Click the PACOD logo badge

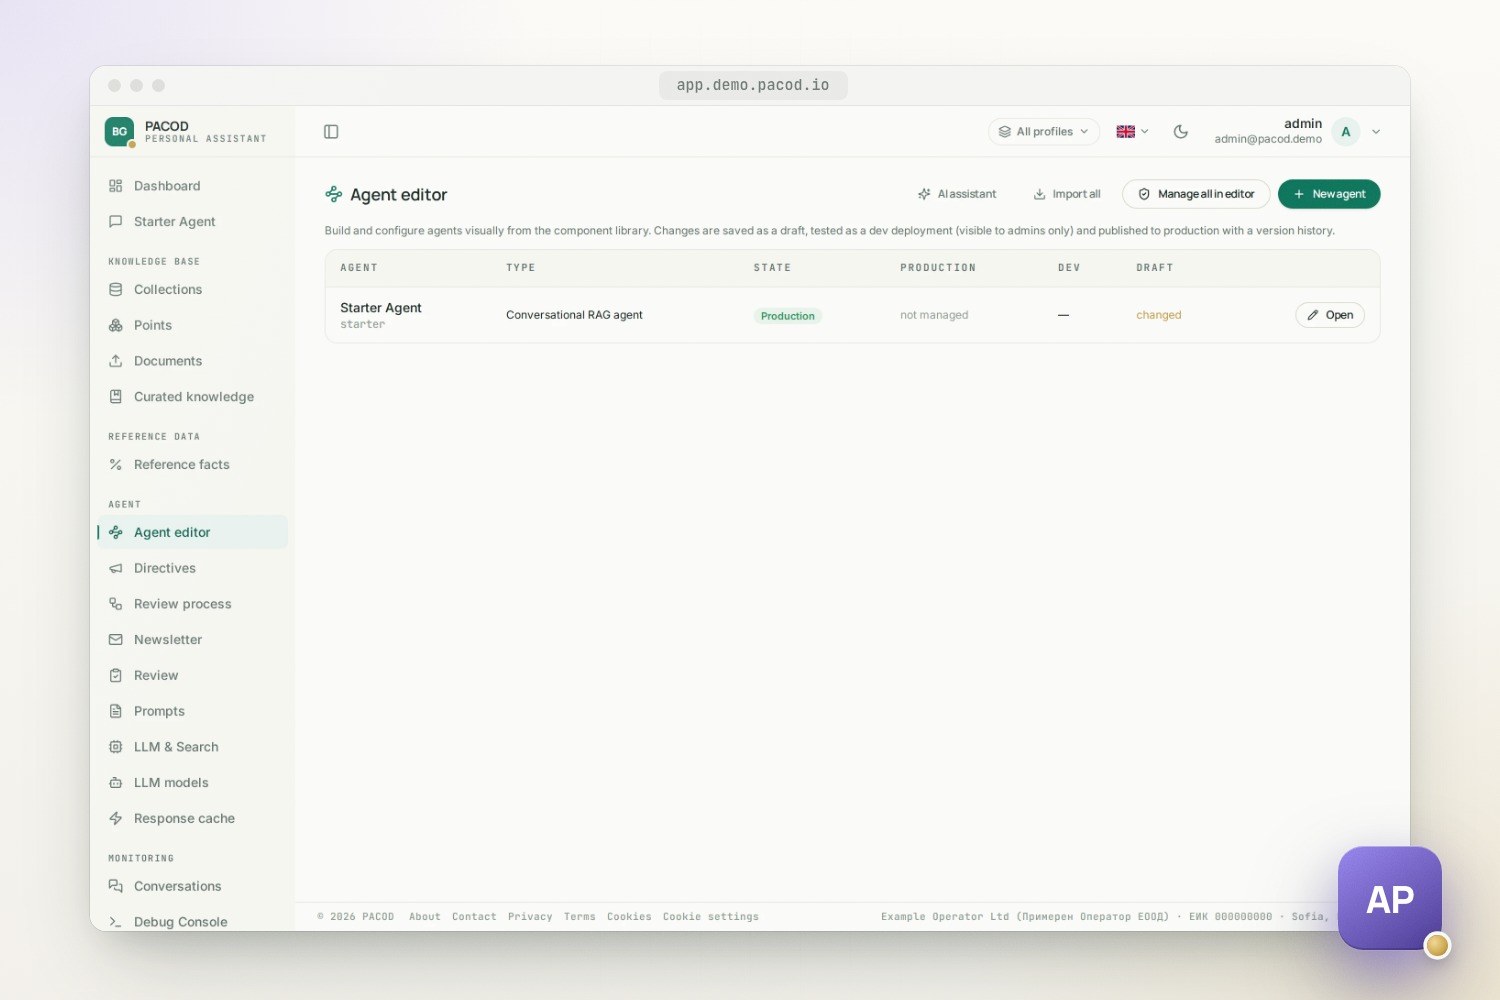pyautogui.click(x=120, y=132)
